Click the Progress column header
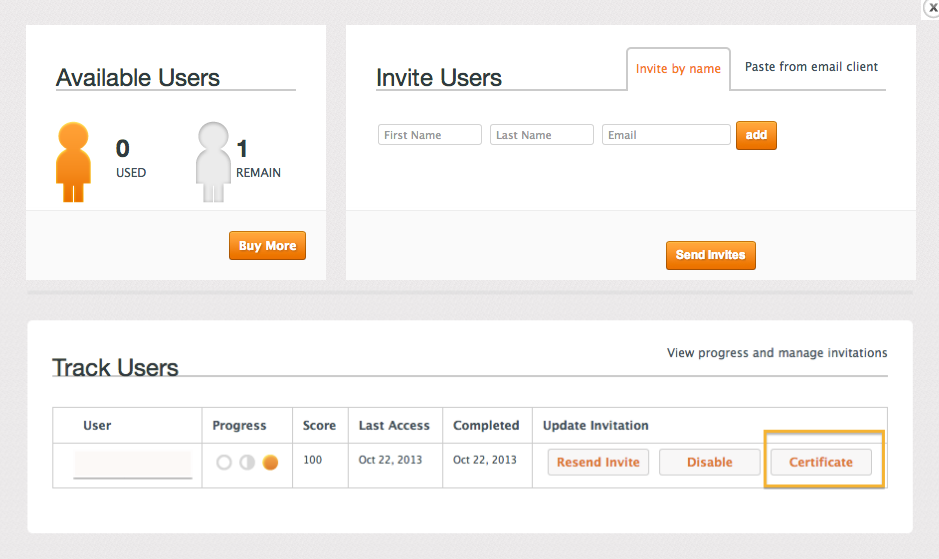939x559 pixels. (239, 425)
